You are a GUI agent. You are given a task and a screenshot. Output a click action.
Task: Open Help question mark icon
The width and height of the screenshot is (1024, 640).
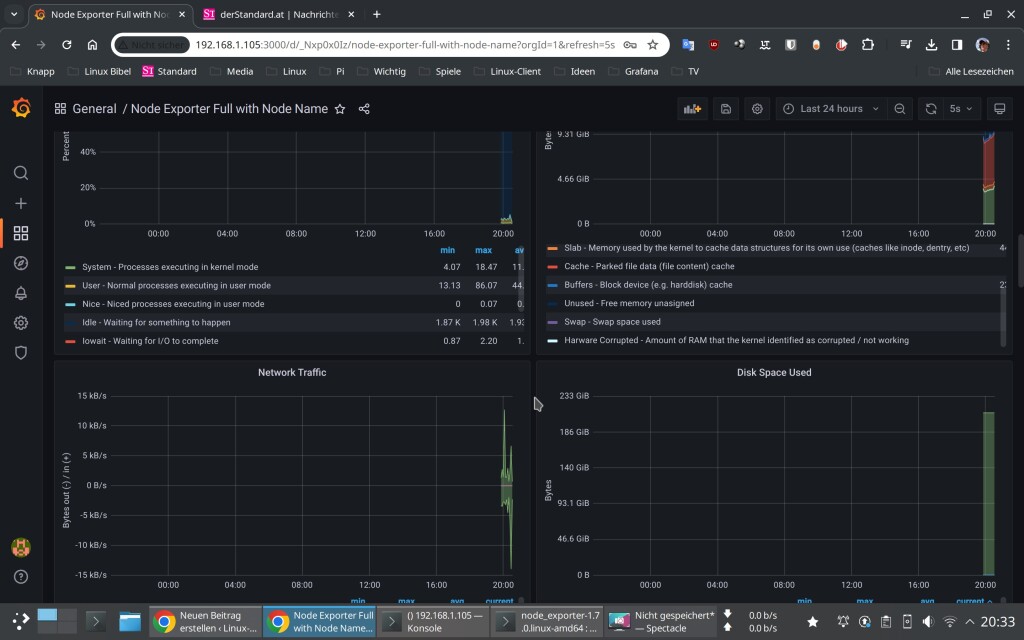(21, 577)
